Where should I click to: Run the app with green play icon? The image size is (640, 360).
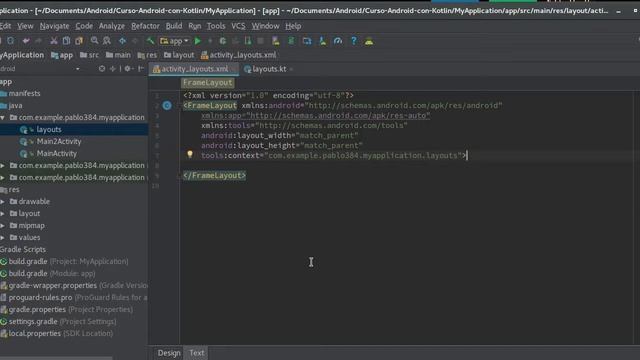click(198, 41)
